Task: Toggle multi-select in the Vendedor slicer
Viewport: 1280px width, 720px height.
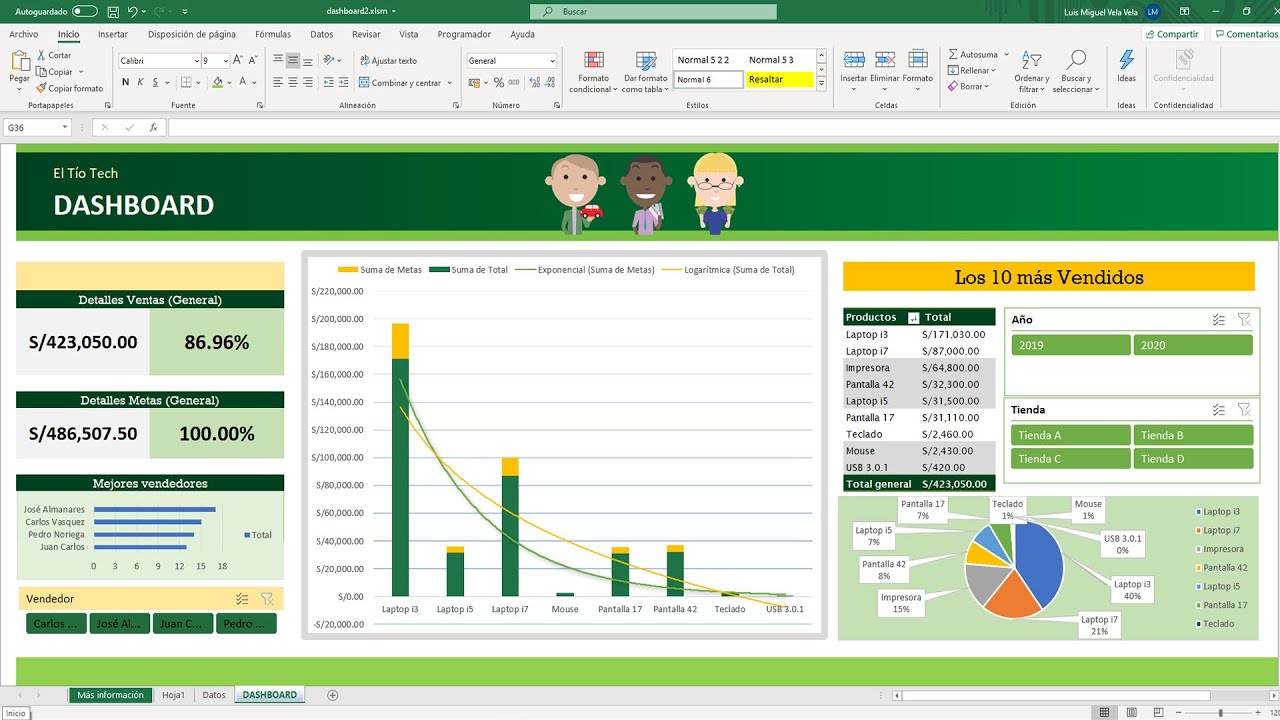Action: [x=242, y=599]
